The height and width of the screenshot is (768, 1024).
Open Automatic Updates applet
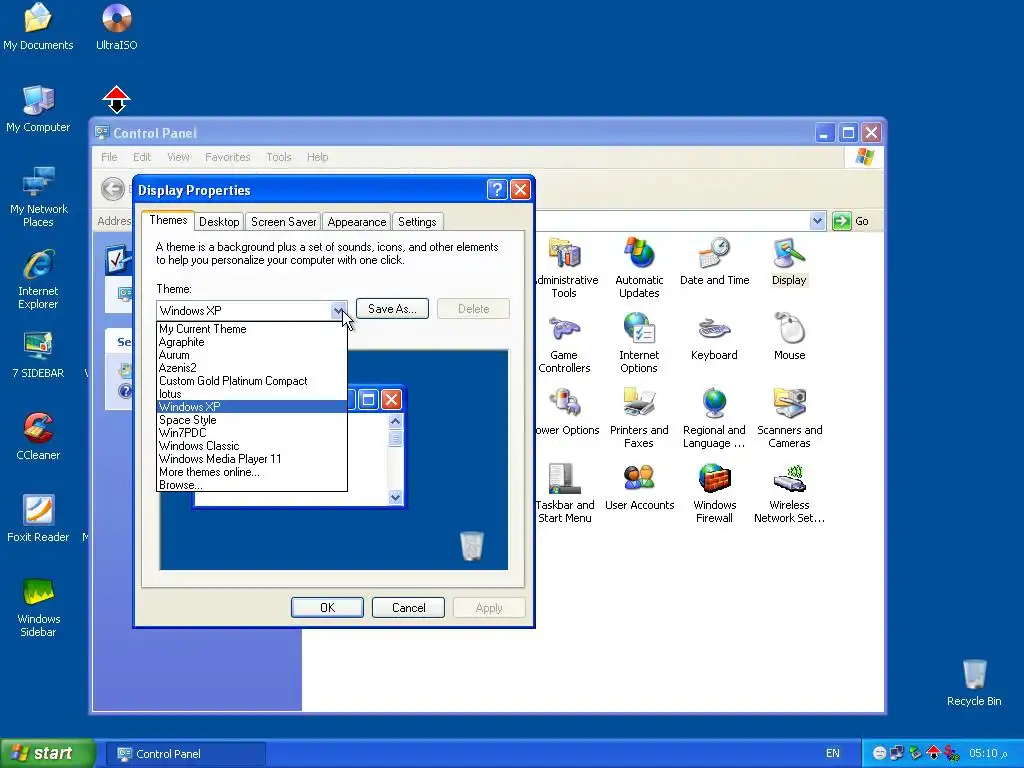[x=639, y=268]
